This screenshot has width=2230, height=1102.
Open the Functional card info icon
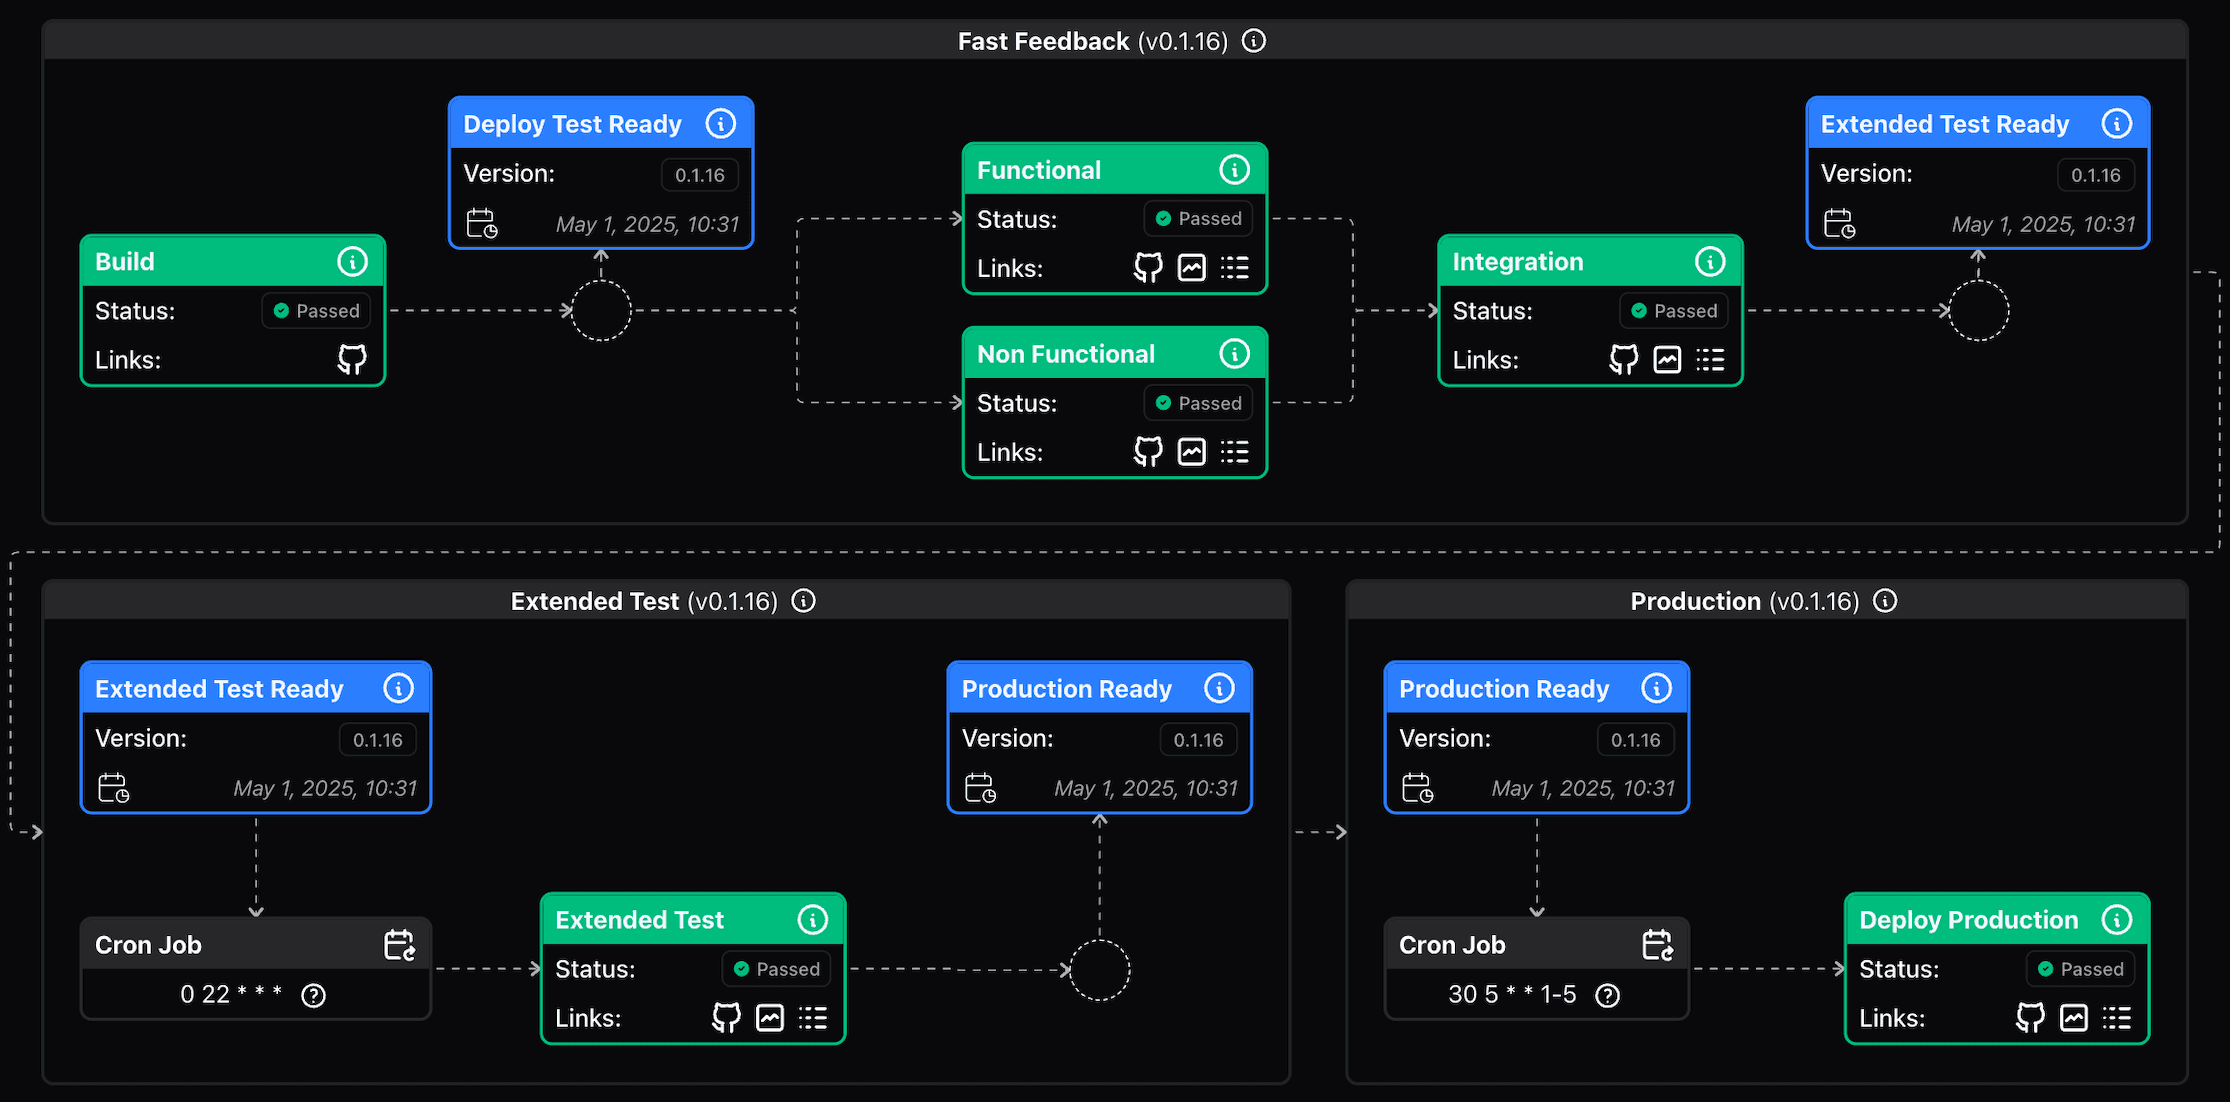[x=1234, y=170]
